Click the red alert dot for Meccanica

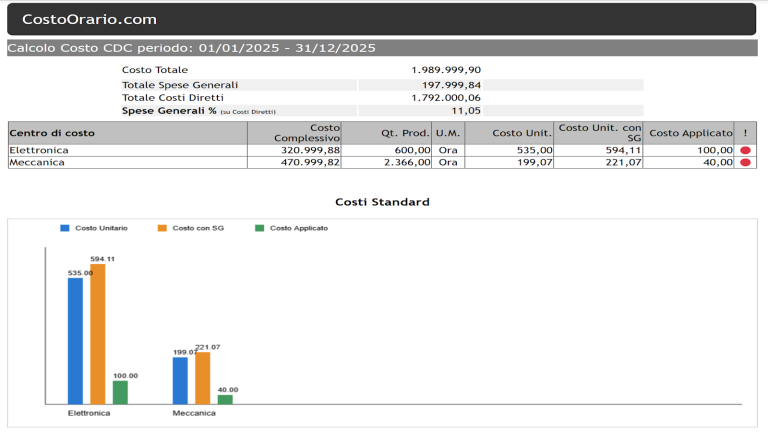click(745, 162)
